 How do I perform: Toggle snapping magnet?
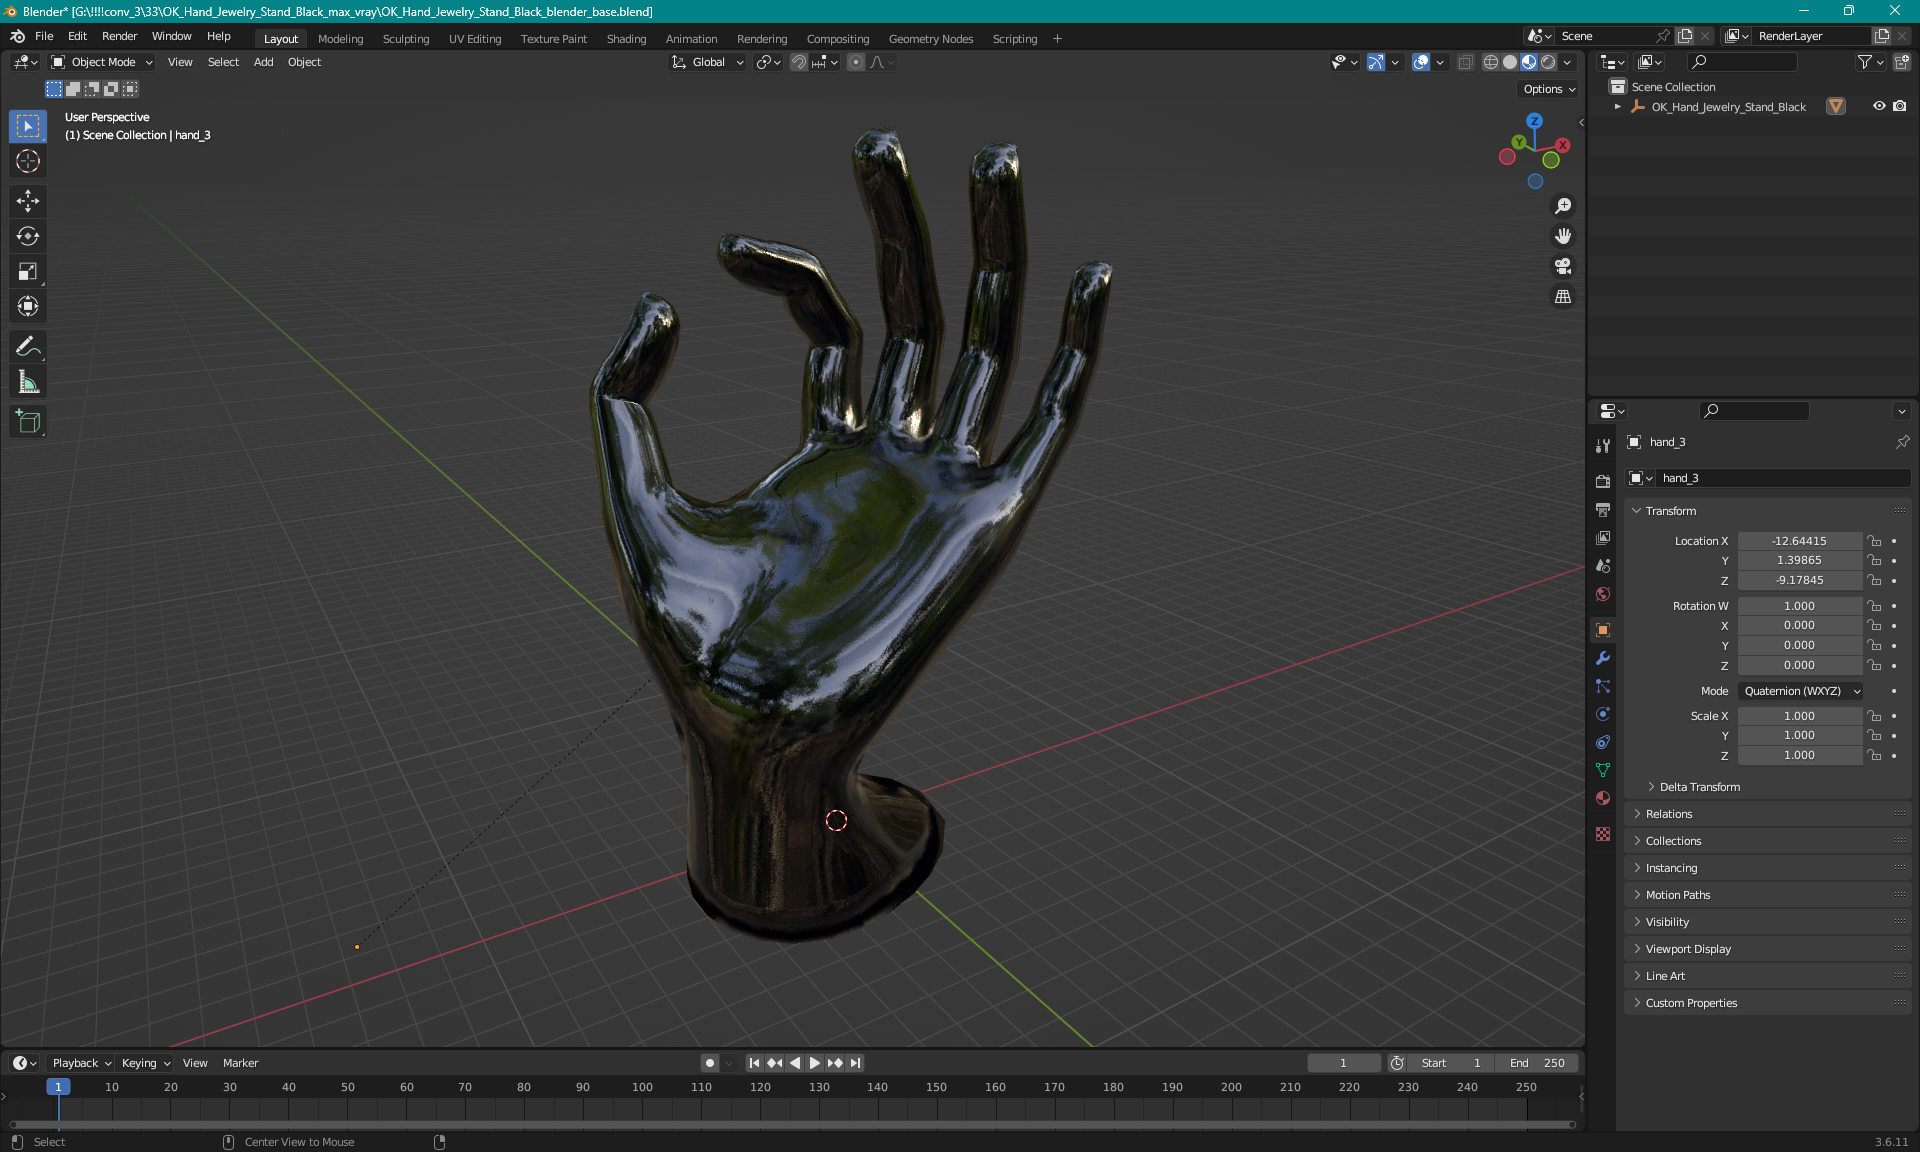pos(798,62)
